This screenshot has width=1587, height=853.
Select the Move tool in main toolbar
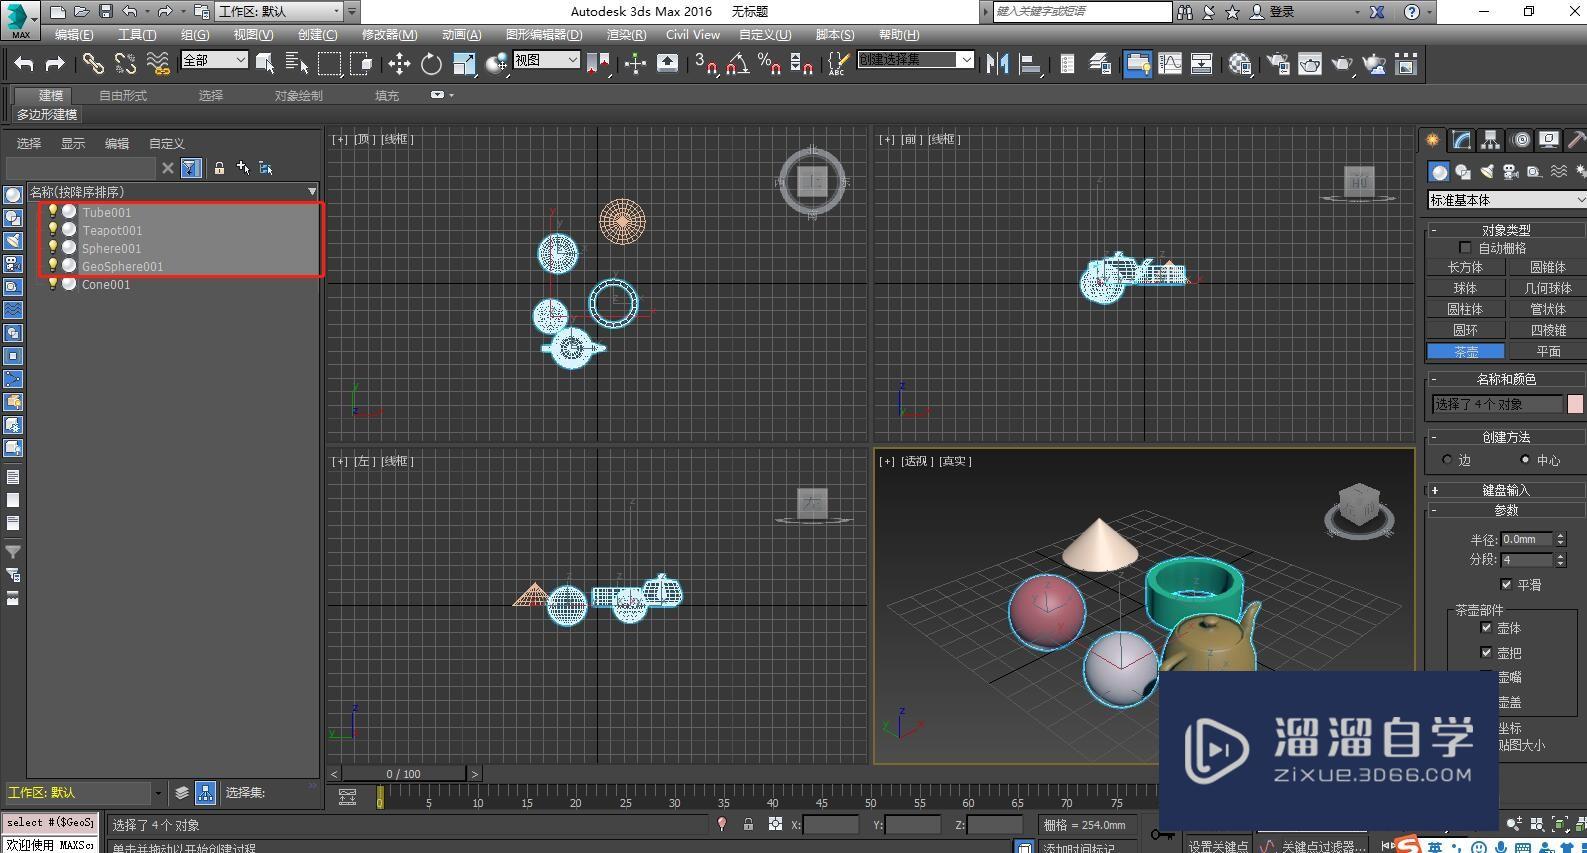click(x=399, y=64)
